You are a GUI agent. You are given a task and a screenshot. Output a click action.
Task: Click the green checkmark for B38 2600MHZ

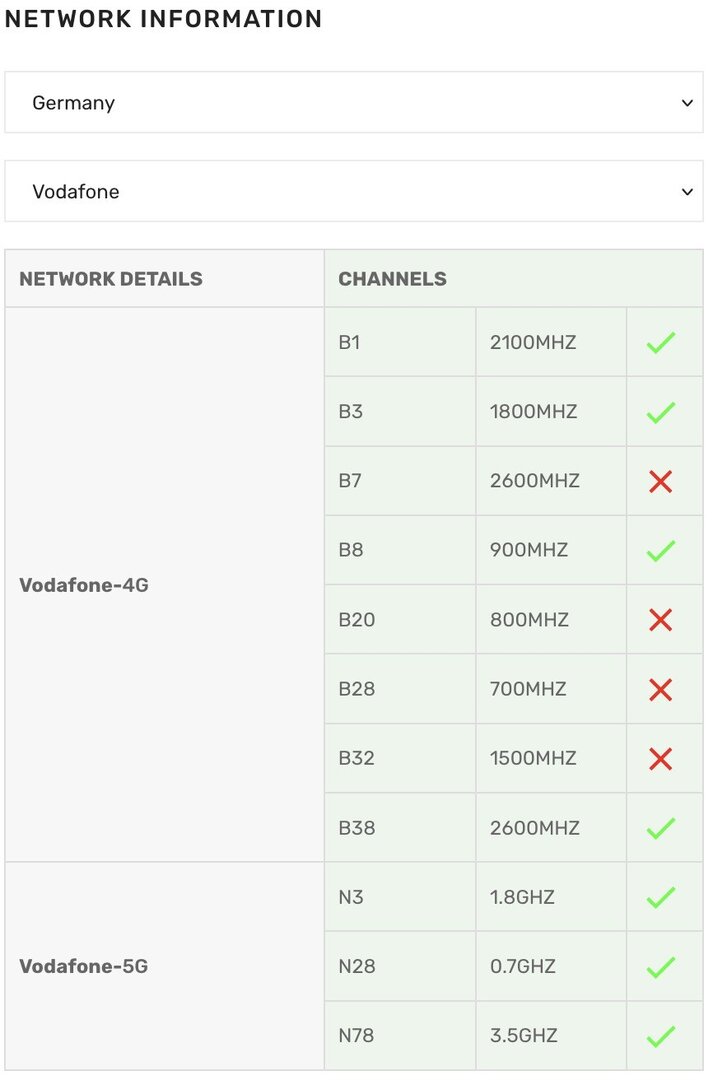661,828
